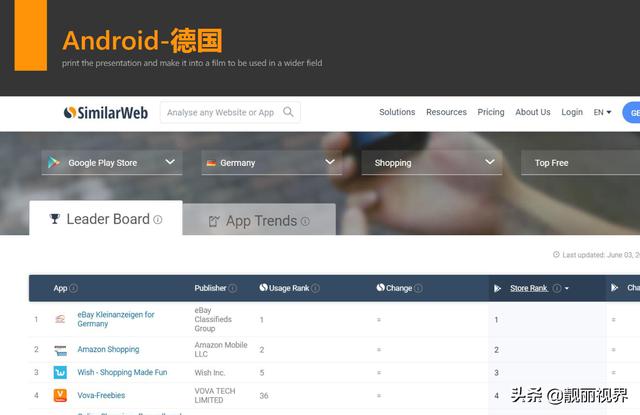This screenshot has height=415, width=640.
Task: Click the usage Change column info icon
Action: [x=418, y=288]
